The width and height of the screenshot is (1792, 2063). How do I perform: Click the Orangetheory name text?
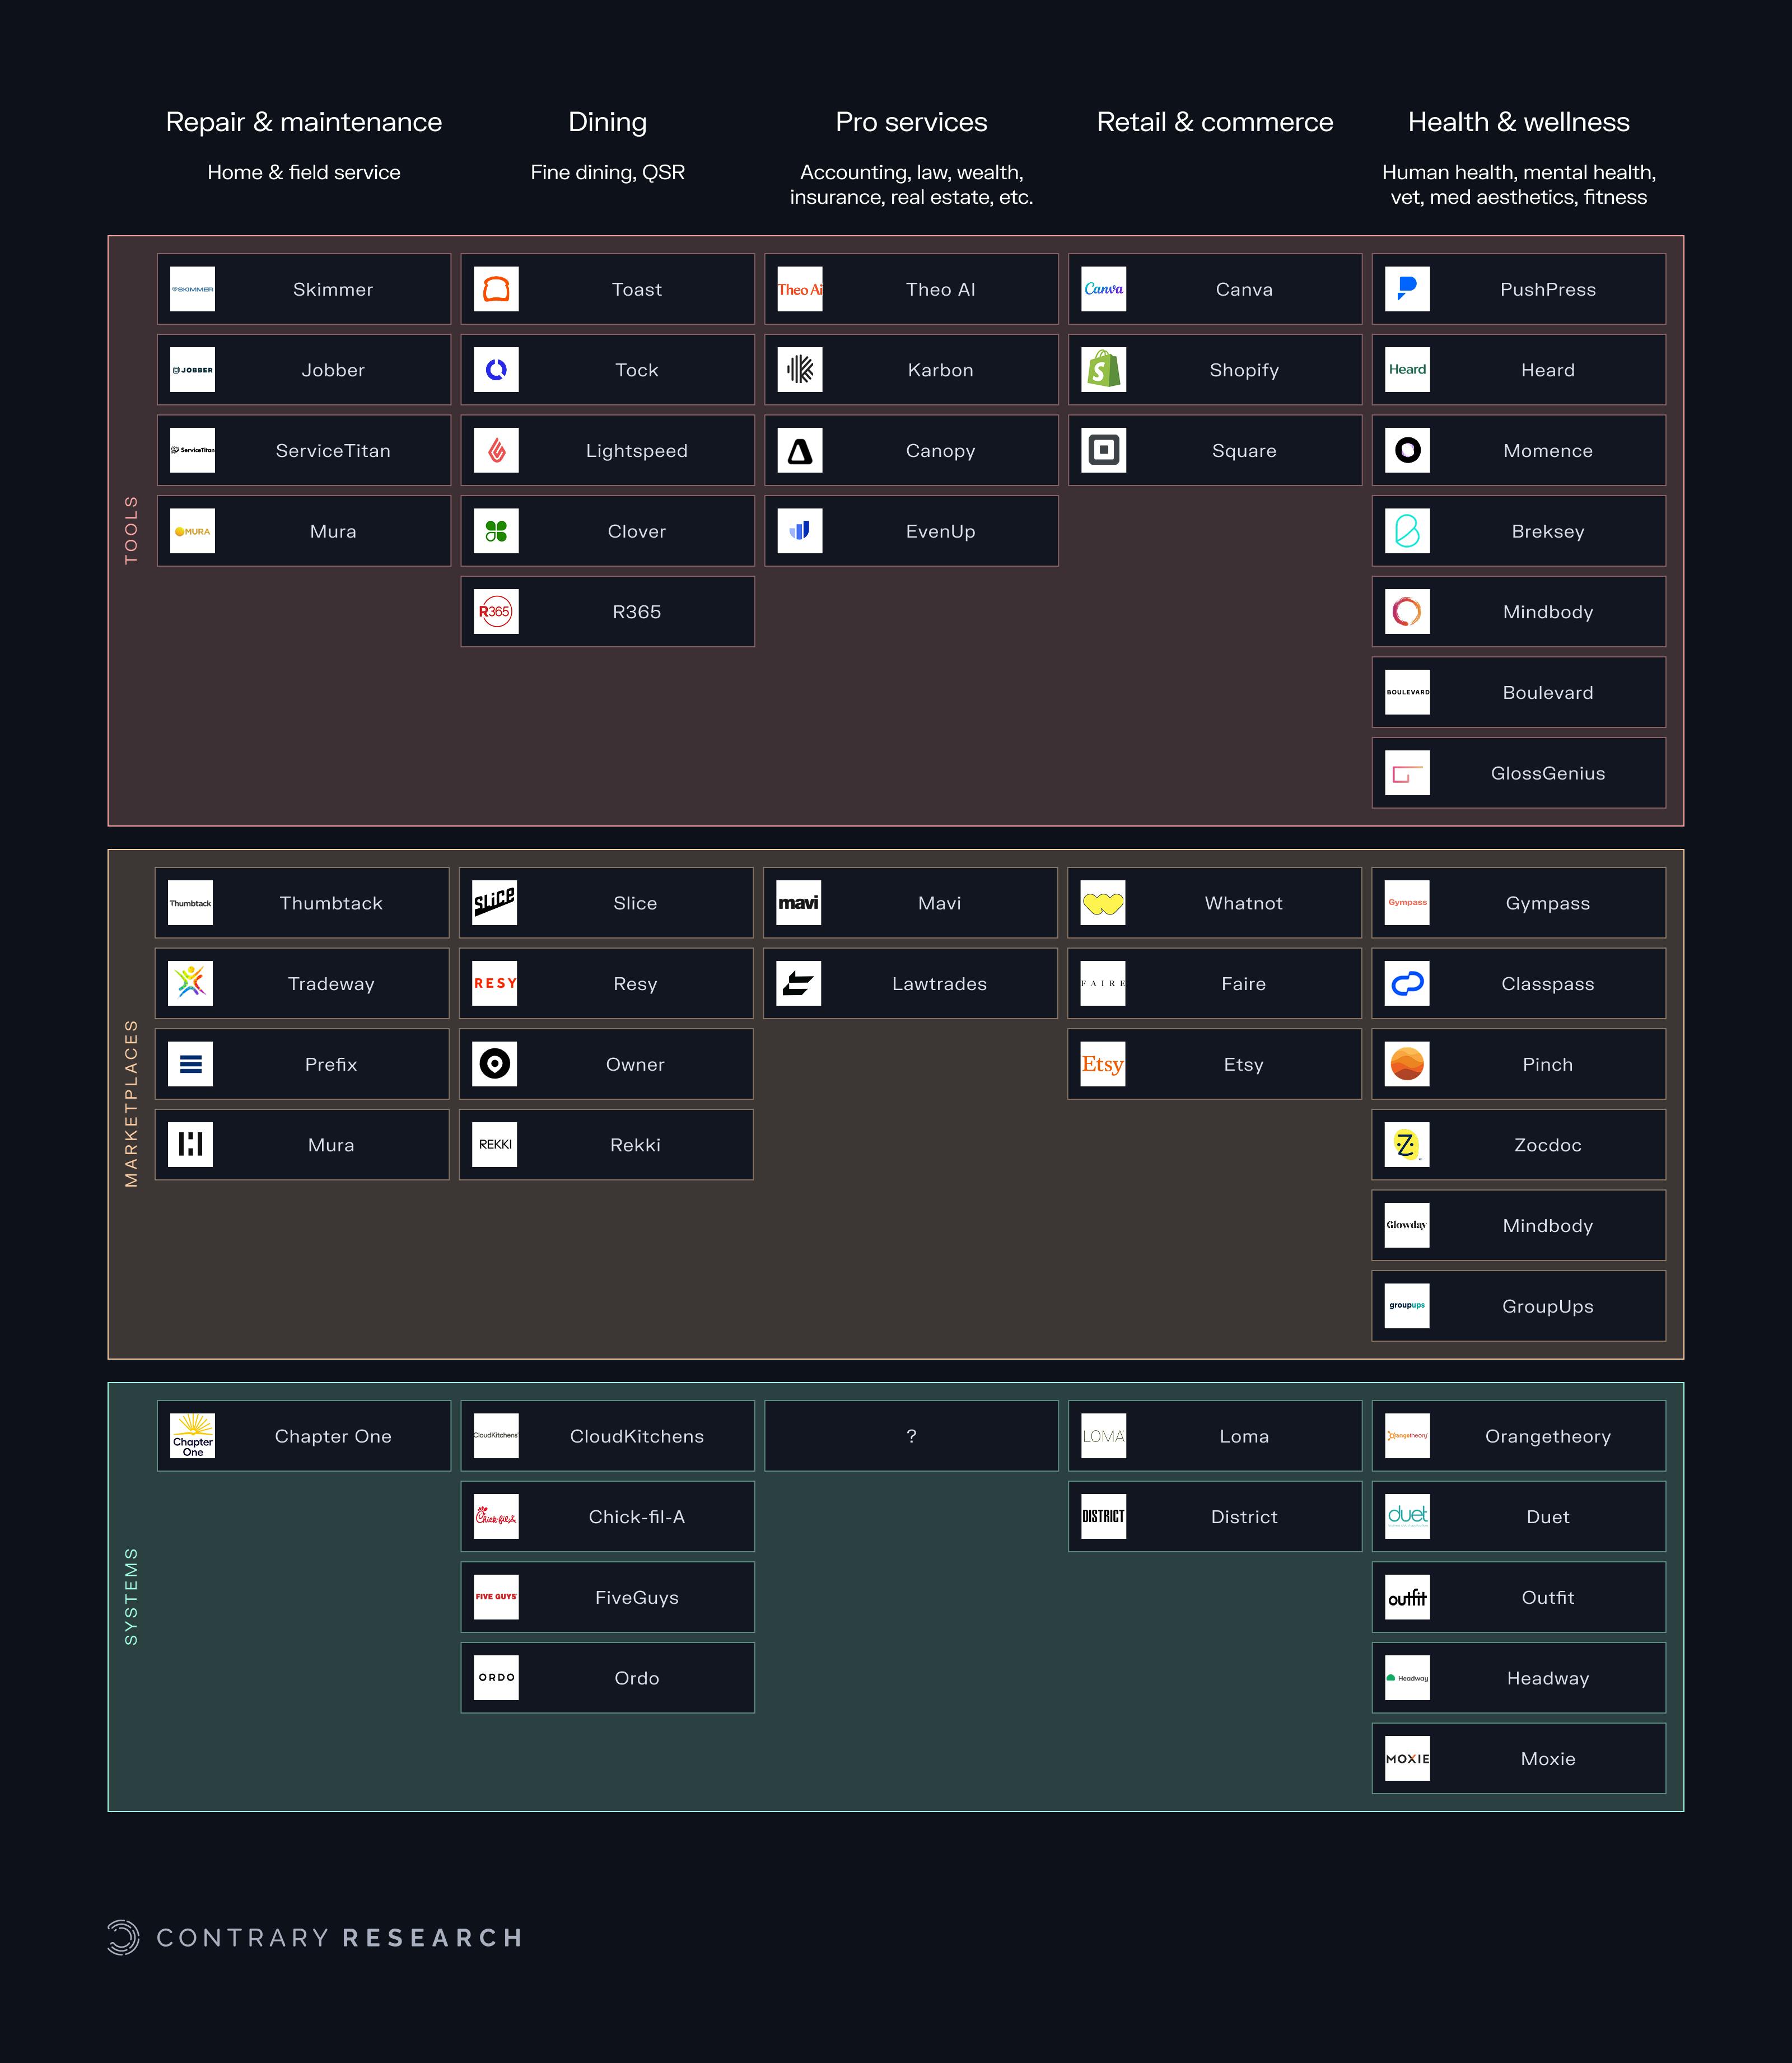(x=1548, y=1436)
